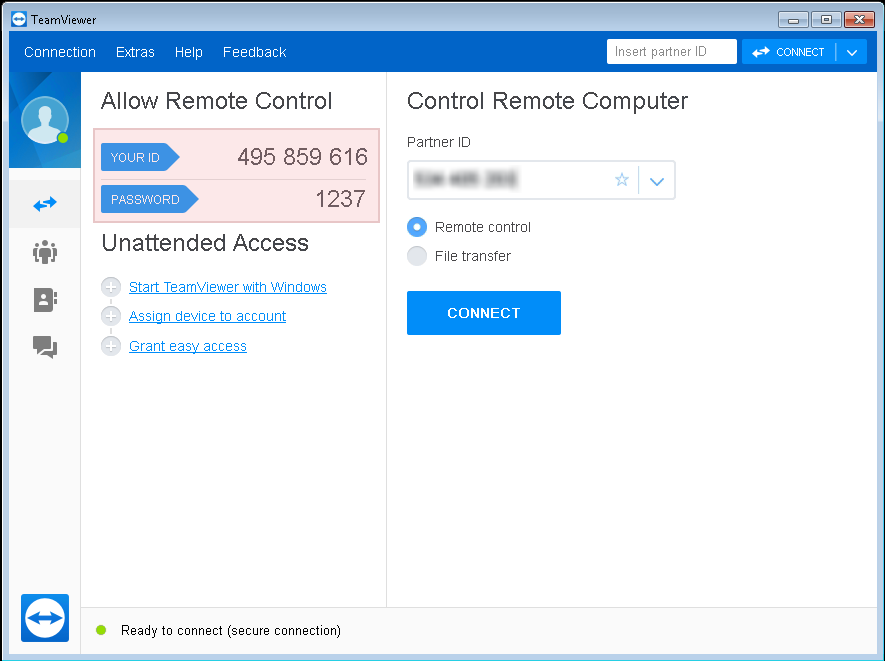Click the green ready status indicator dot
The image size is (885, 661).
(101, 630)
